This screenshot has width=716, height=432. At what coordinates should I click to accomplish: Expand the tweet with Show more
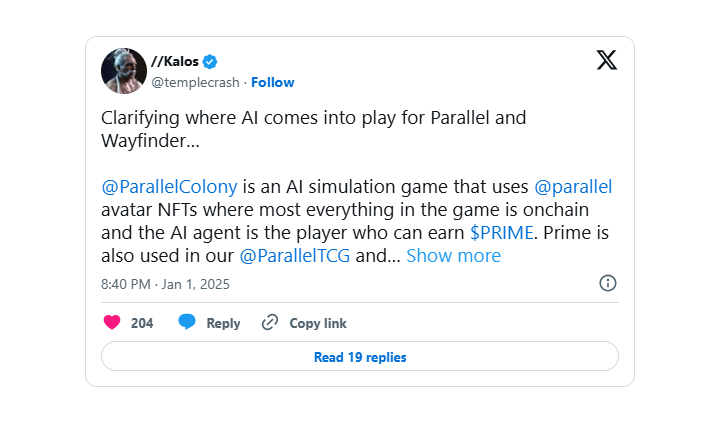pos(453,256)
